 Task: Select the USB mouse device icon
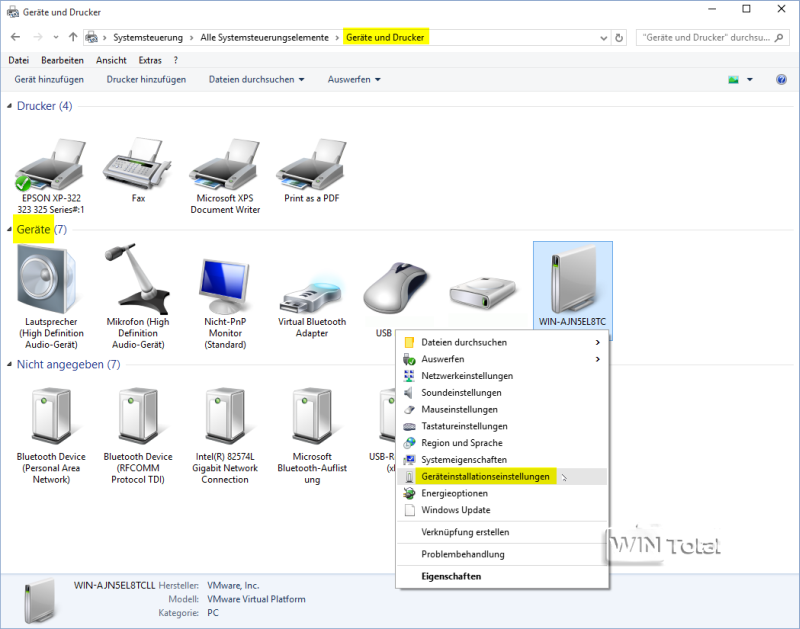[x=396, y=288]
